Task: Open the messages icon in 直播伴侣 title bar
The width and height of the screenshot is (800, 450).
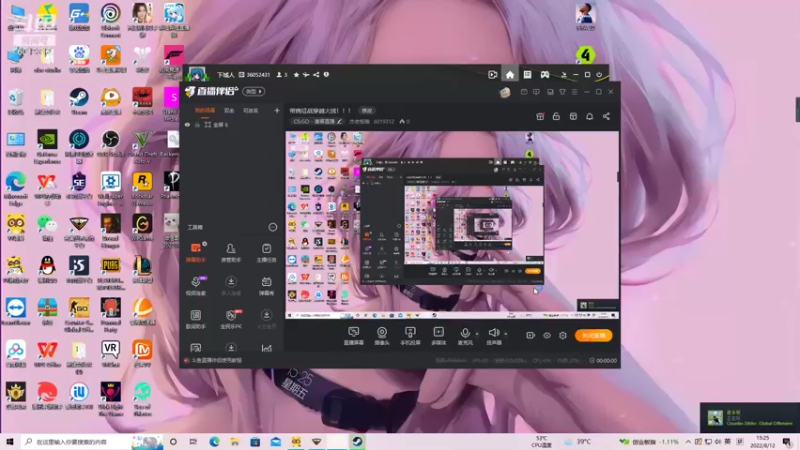Action: point(524,92)
